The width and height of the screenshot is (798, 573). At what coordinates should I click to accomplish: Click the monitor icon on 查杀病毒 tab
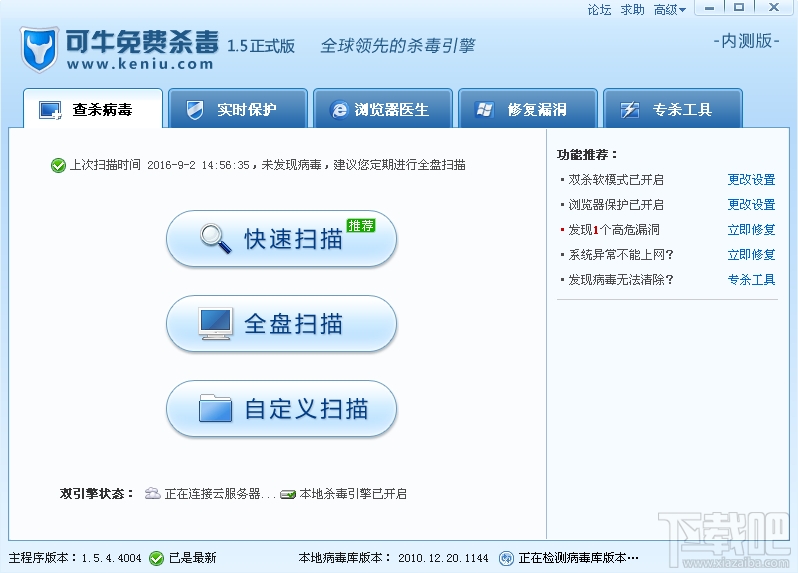pos(50,110)
